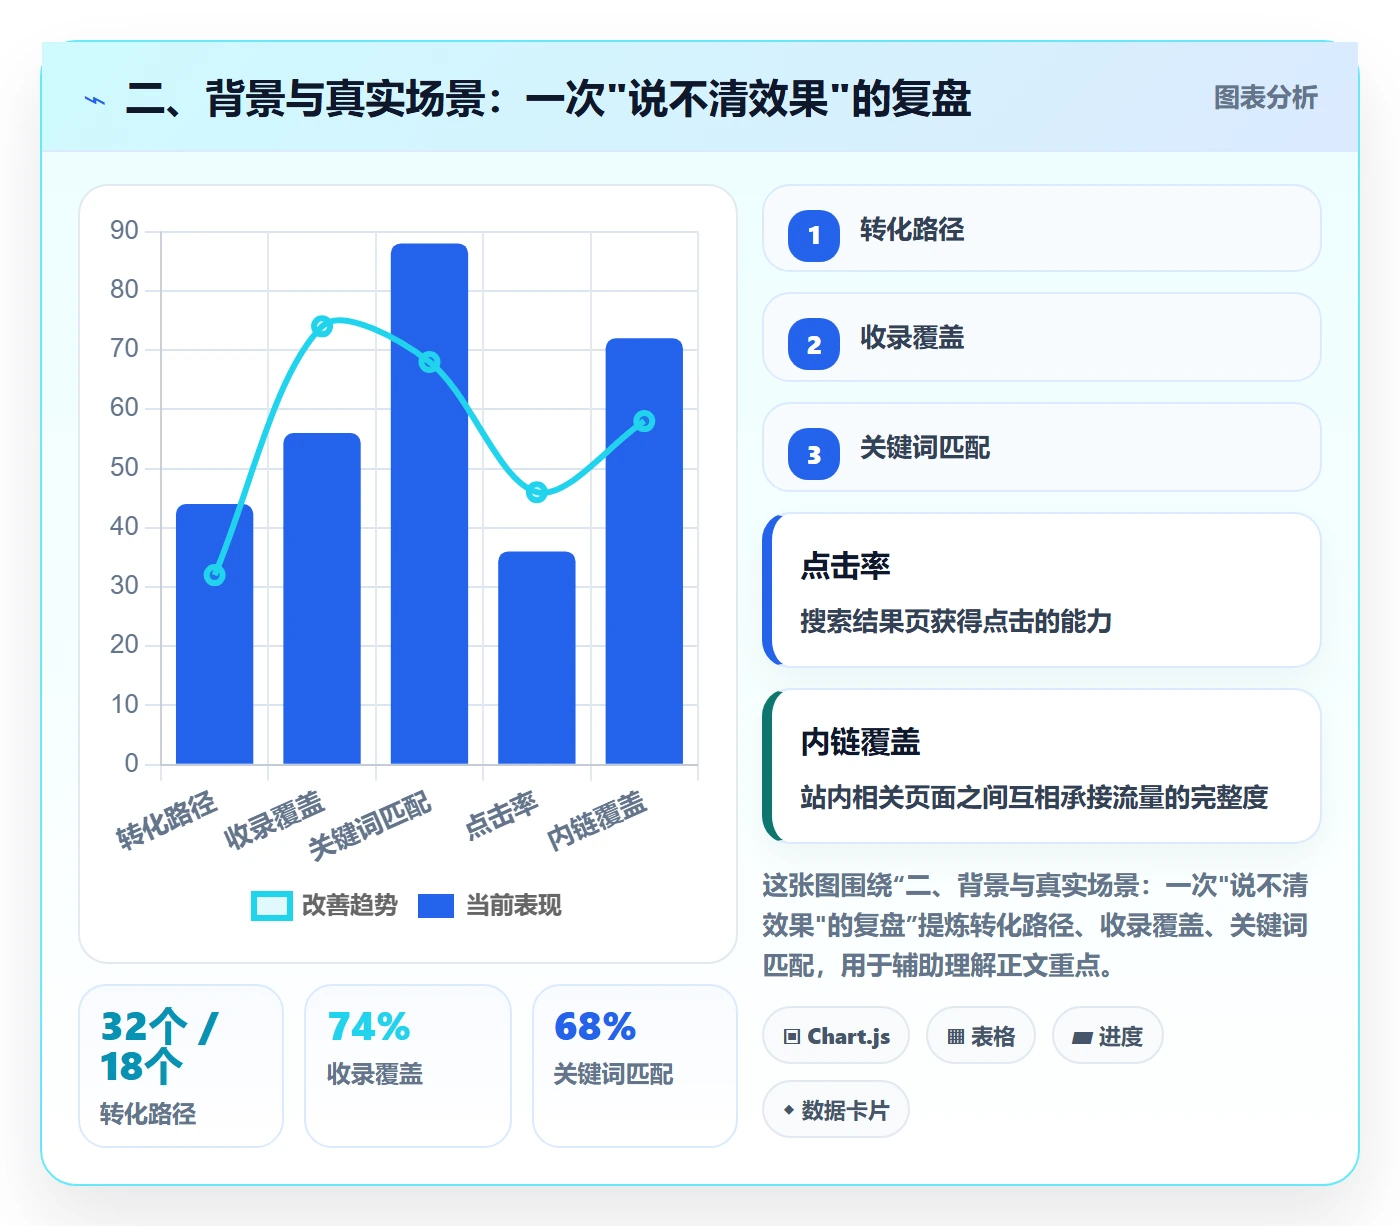Click the 74% stat value
The height and width of the screenshot is (1226, 1400).
point(369,1027)
